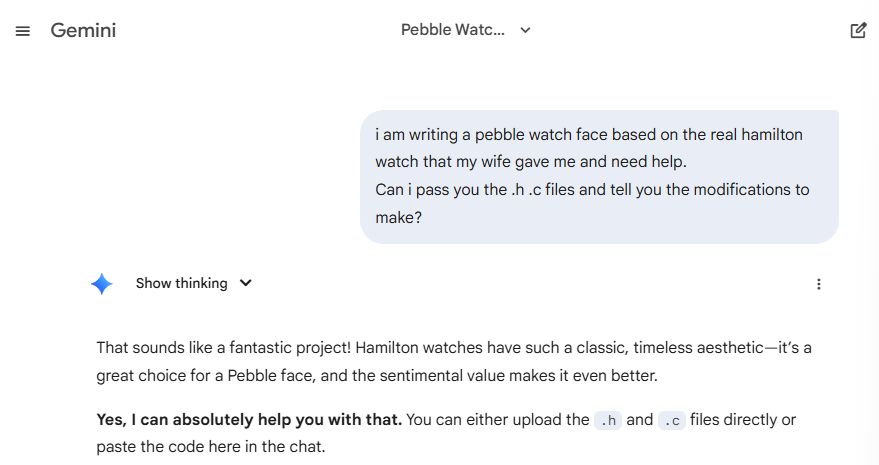Expand the Show thinking chevron arrow
The height and width of the screenshot is (465, 879).
(246, 284)
